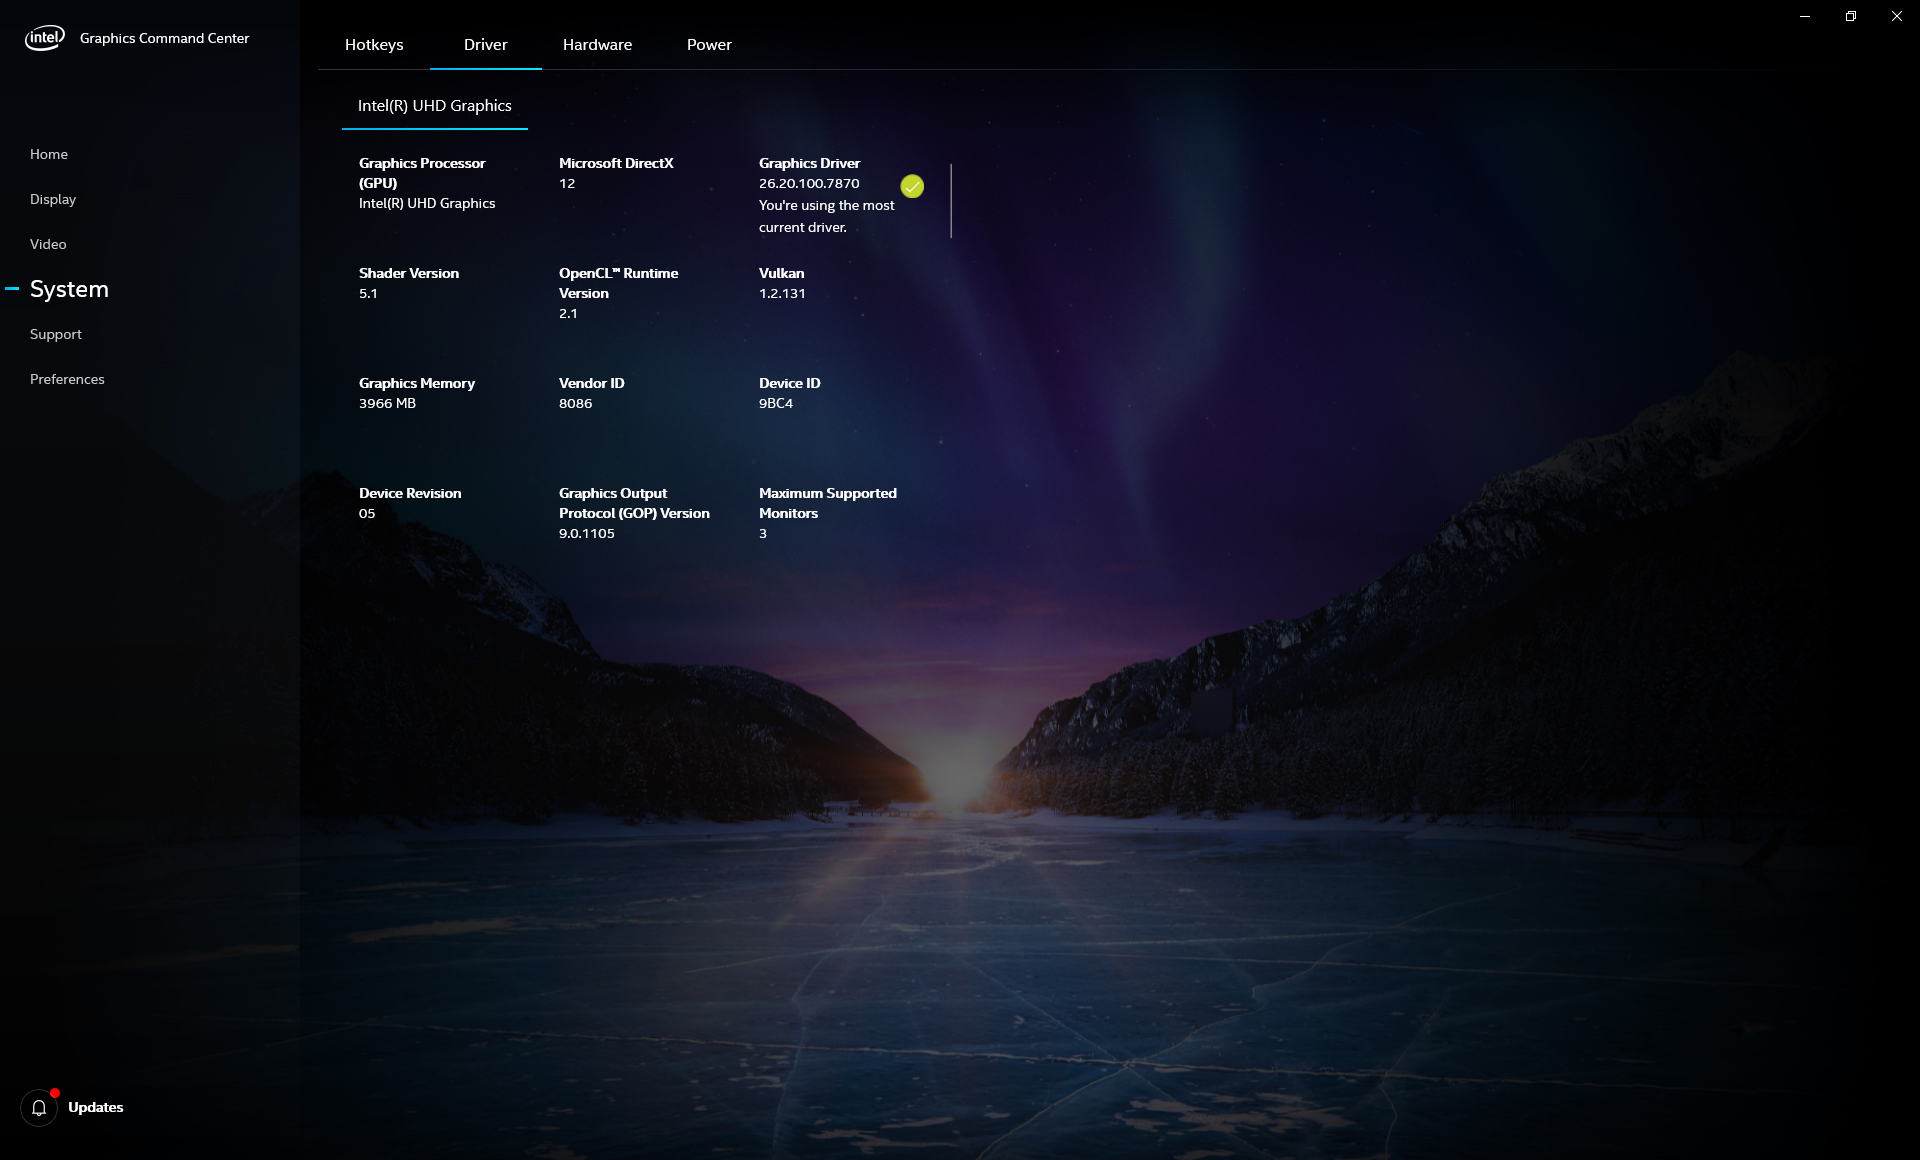The image size is (1920, 1160).
Task: Click the Graphics Driver heading
Action: 809,163
